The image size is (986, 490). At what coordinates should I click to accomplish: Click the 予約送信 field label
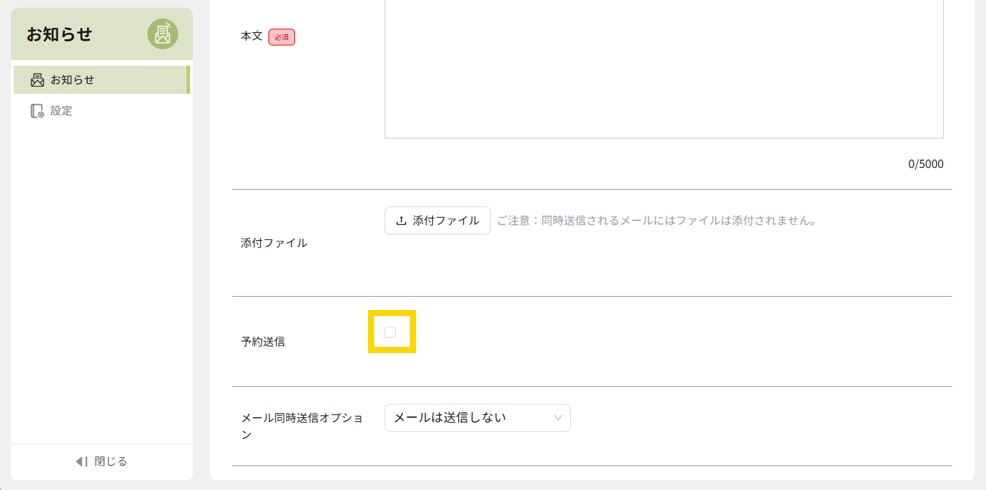tap(263, 342)
